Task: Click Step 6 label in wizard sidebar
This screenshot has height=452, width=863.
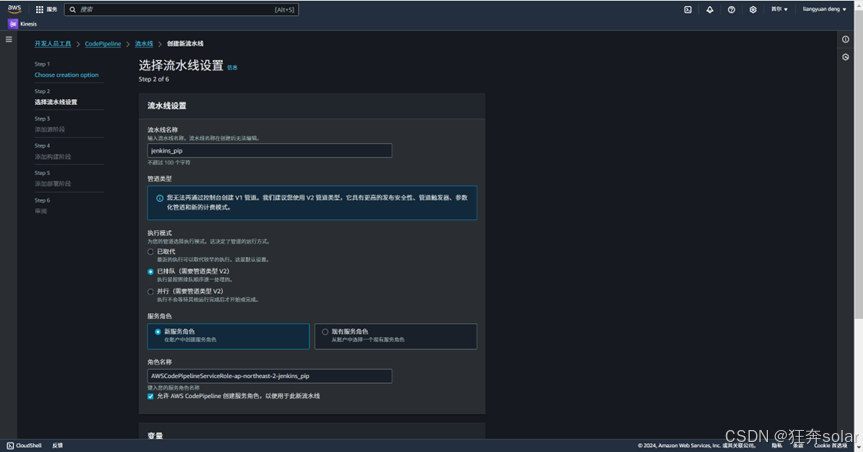Action: pos(42,200)
